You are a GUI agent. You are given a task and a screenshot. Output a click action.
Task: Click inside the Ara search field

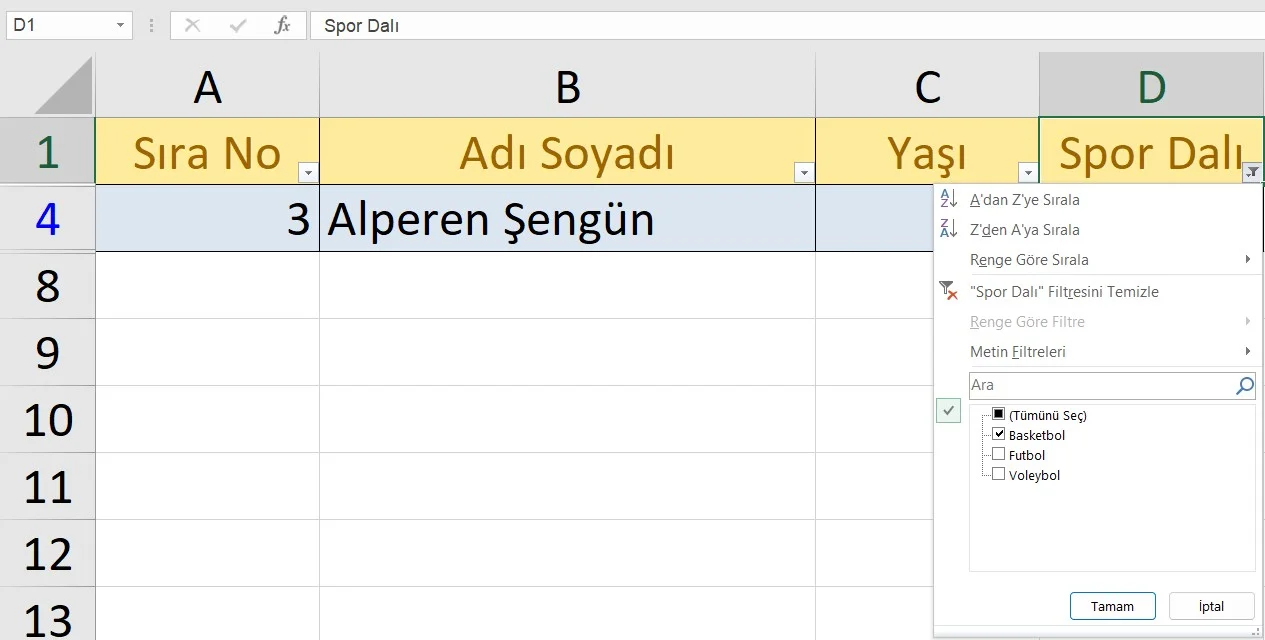point(1090,385)
